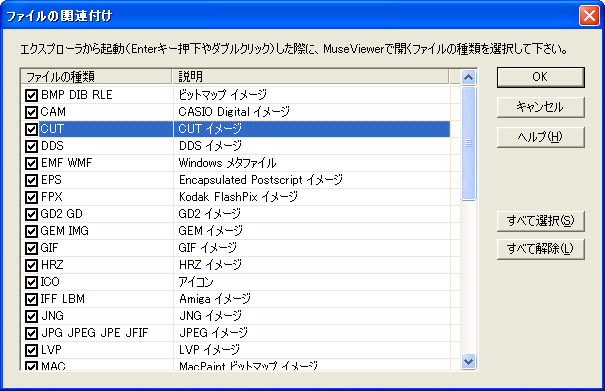Select the 'JPG JPEG JPE JFIF' text

(95, 333)
